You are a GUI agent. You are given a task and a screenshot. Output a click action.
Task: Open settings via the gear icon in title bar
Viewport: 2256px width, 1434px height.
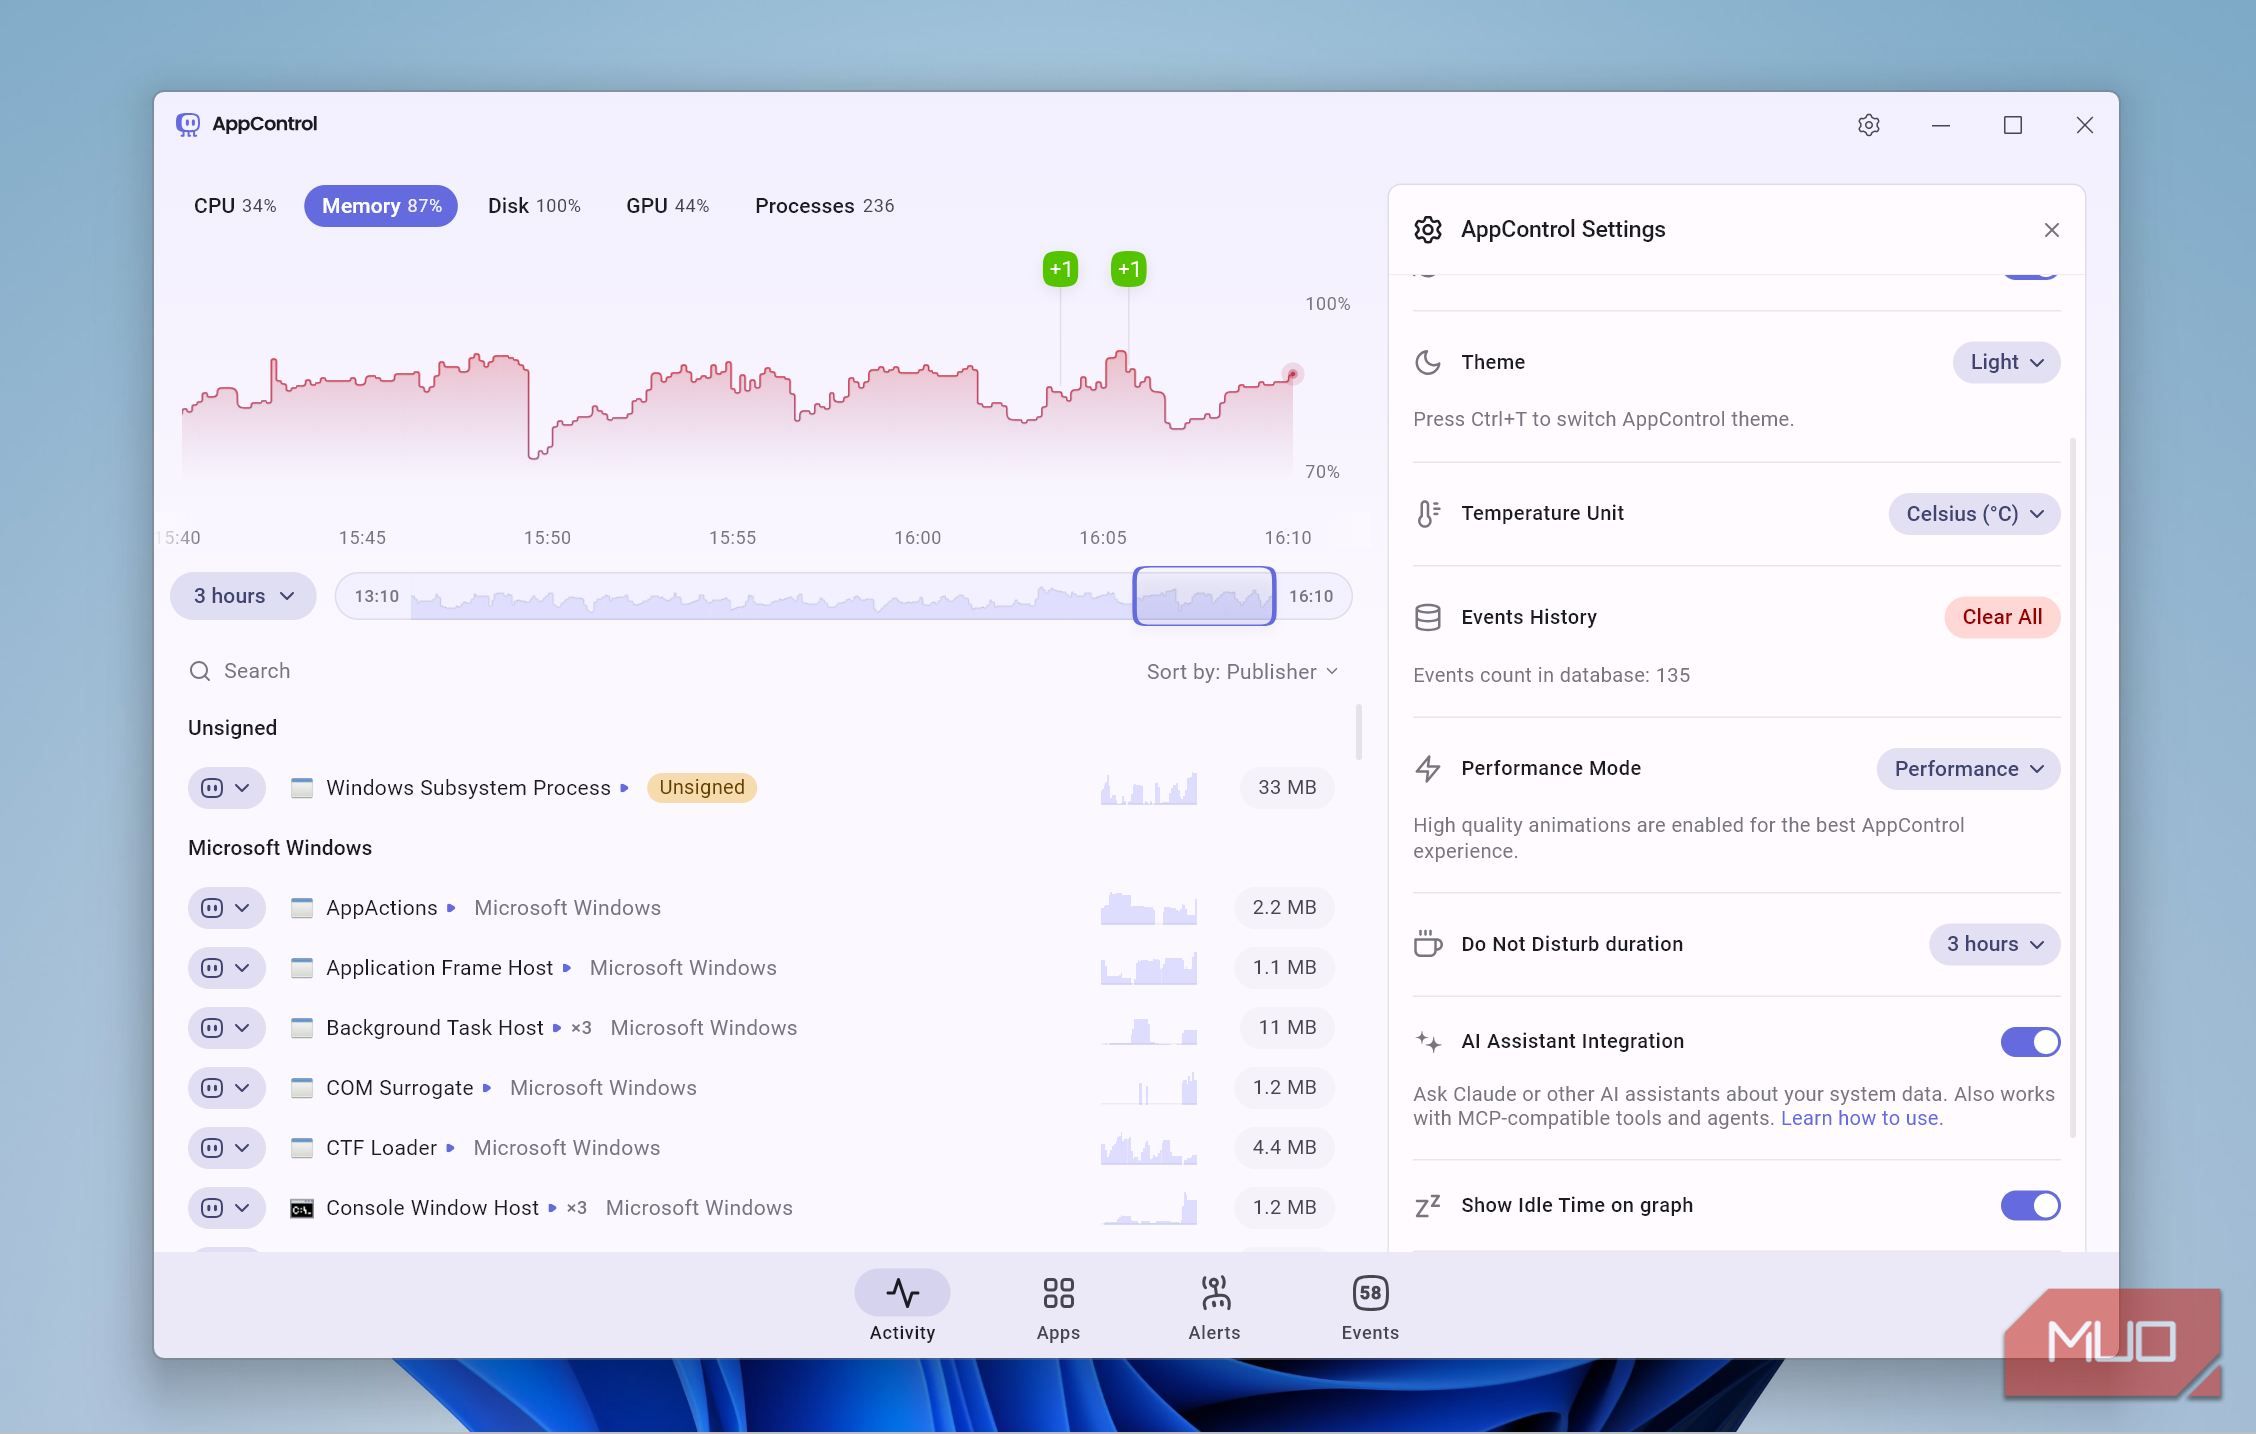point(1868,125)
